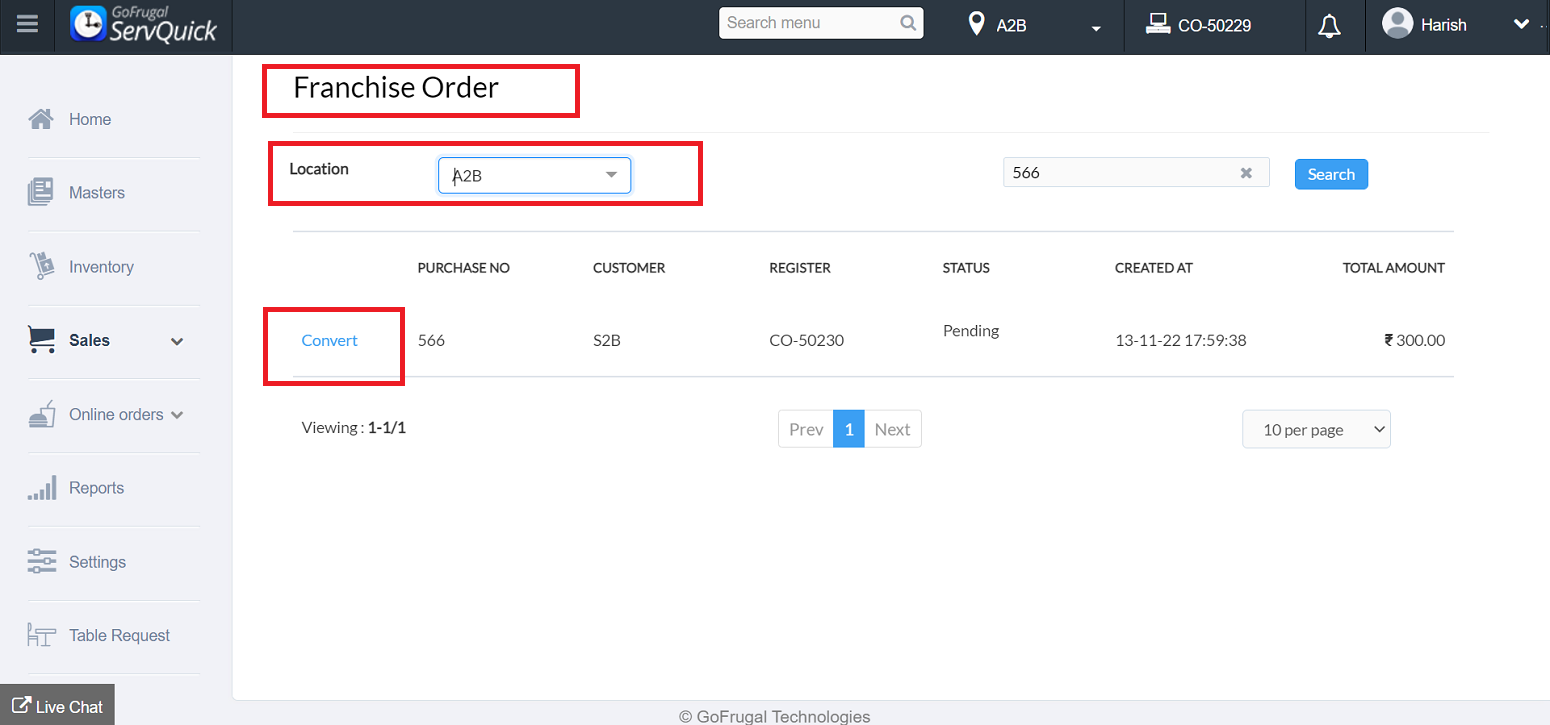Clear the 566 search text with X
Image resolution: width=1550 pixels, height=725 pixels.
coord(1246,173)
